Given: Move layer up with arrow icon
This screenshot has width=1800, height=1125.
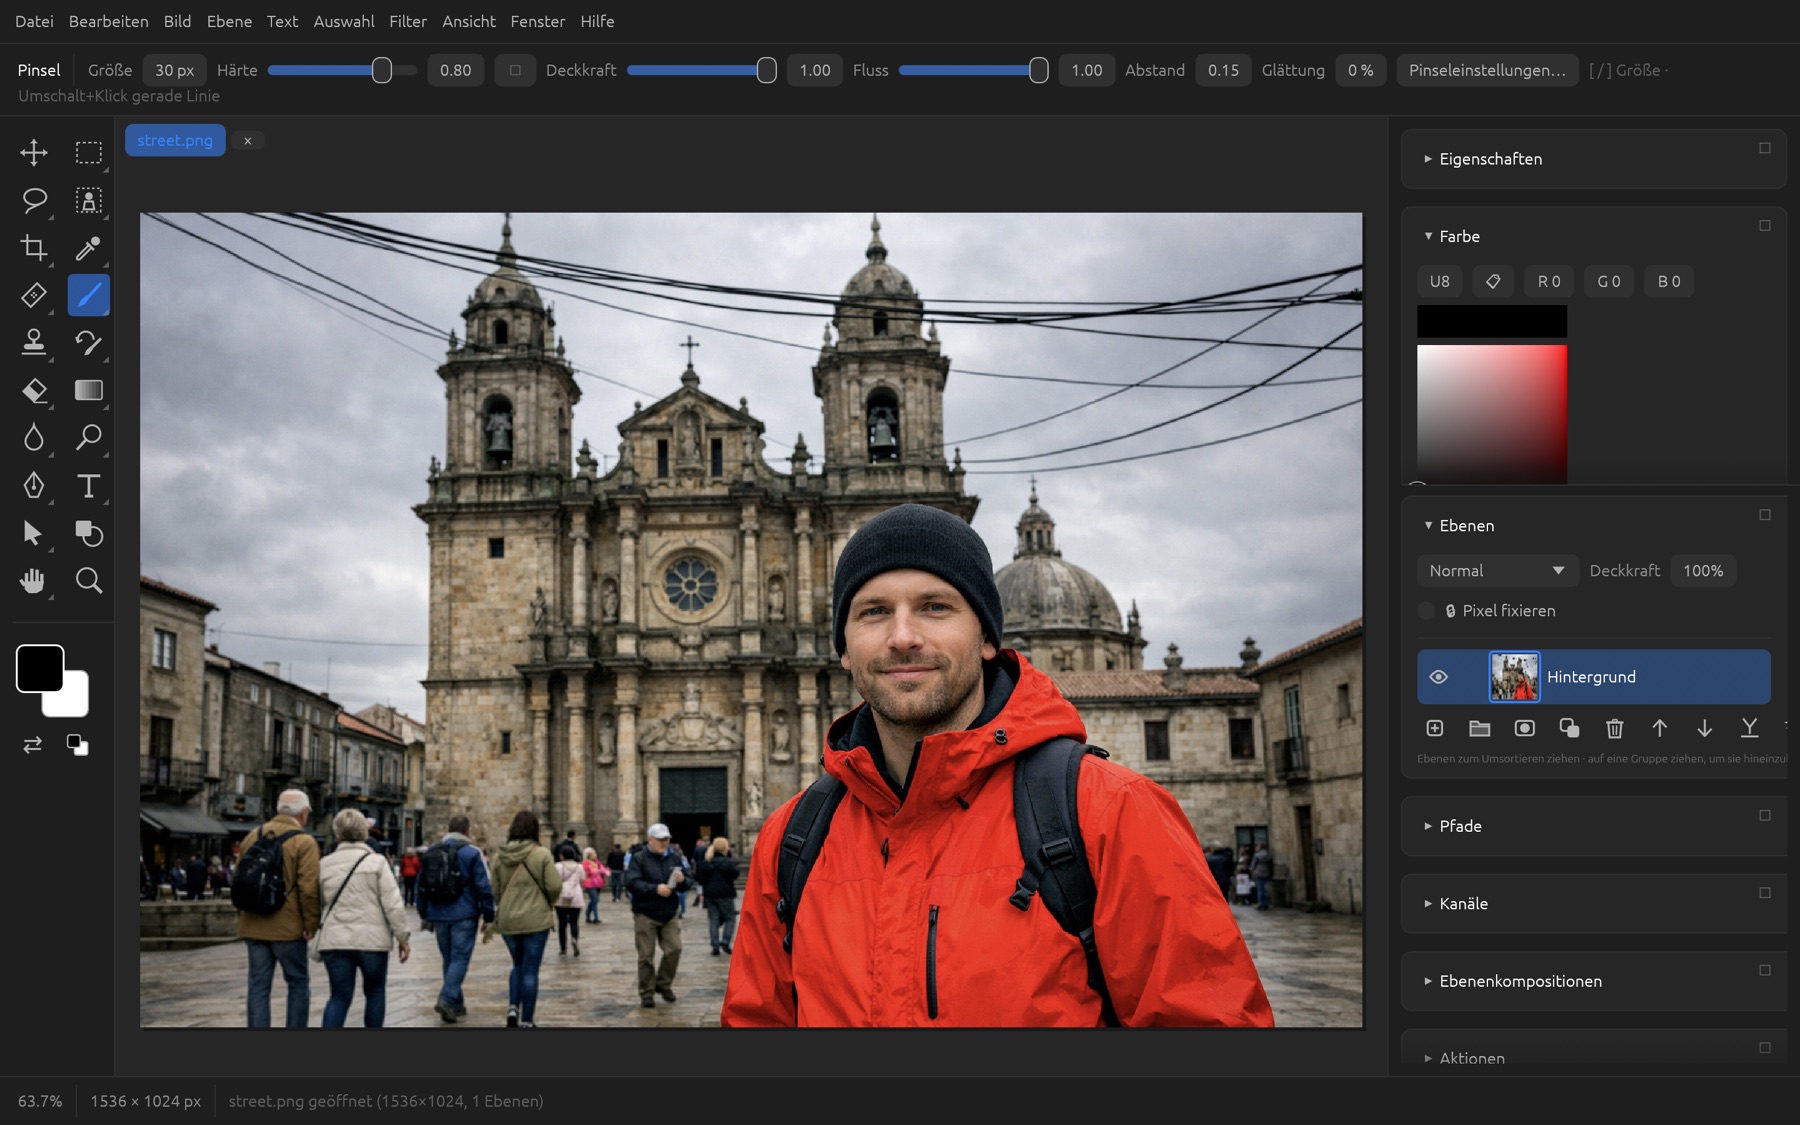Looking at the screenshot, I should (x=1659, y=728).
